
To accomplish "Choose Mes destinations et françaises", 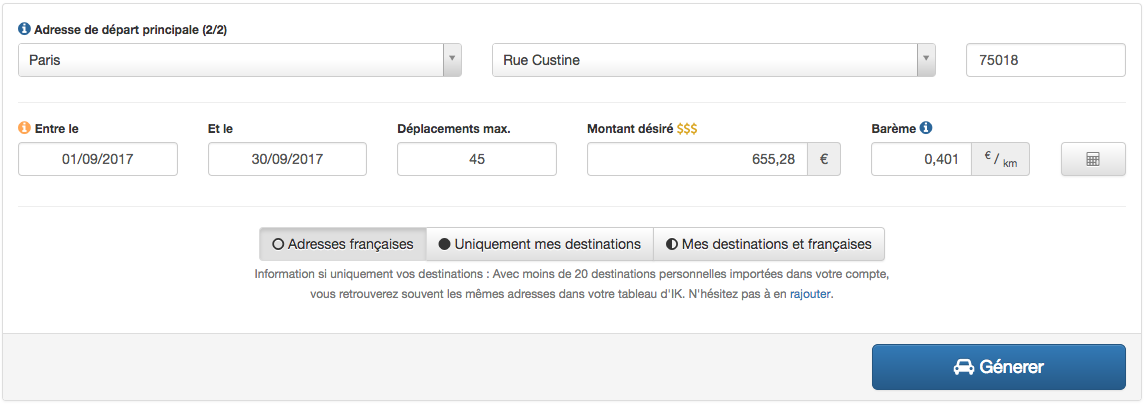I will [x=768, y=244].
